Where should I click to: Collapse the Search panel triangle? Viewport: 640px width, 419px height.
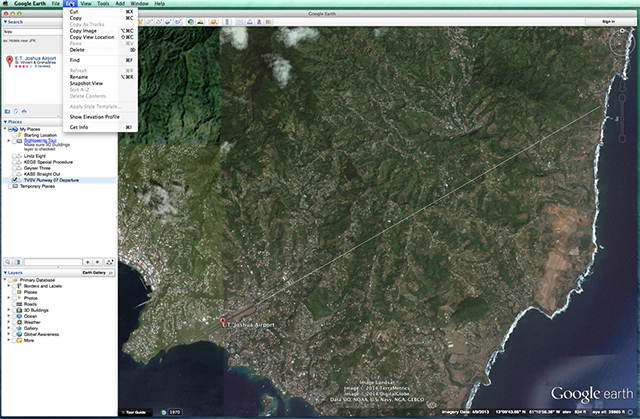pos(5,22)
